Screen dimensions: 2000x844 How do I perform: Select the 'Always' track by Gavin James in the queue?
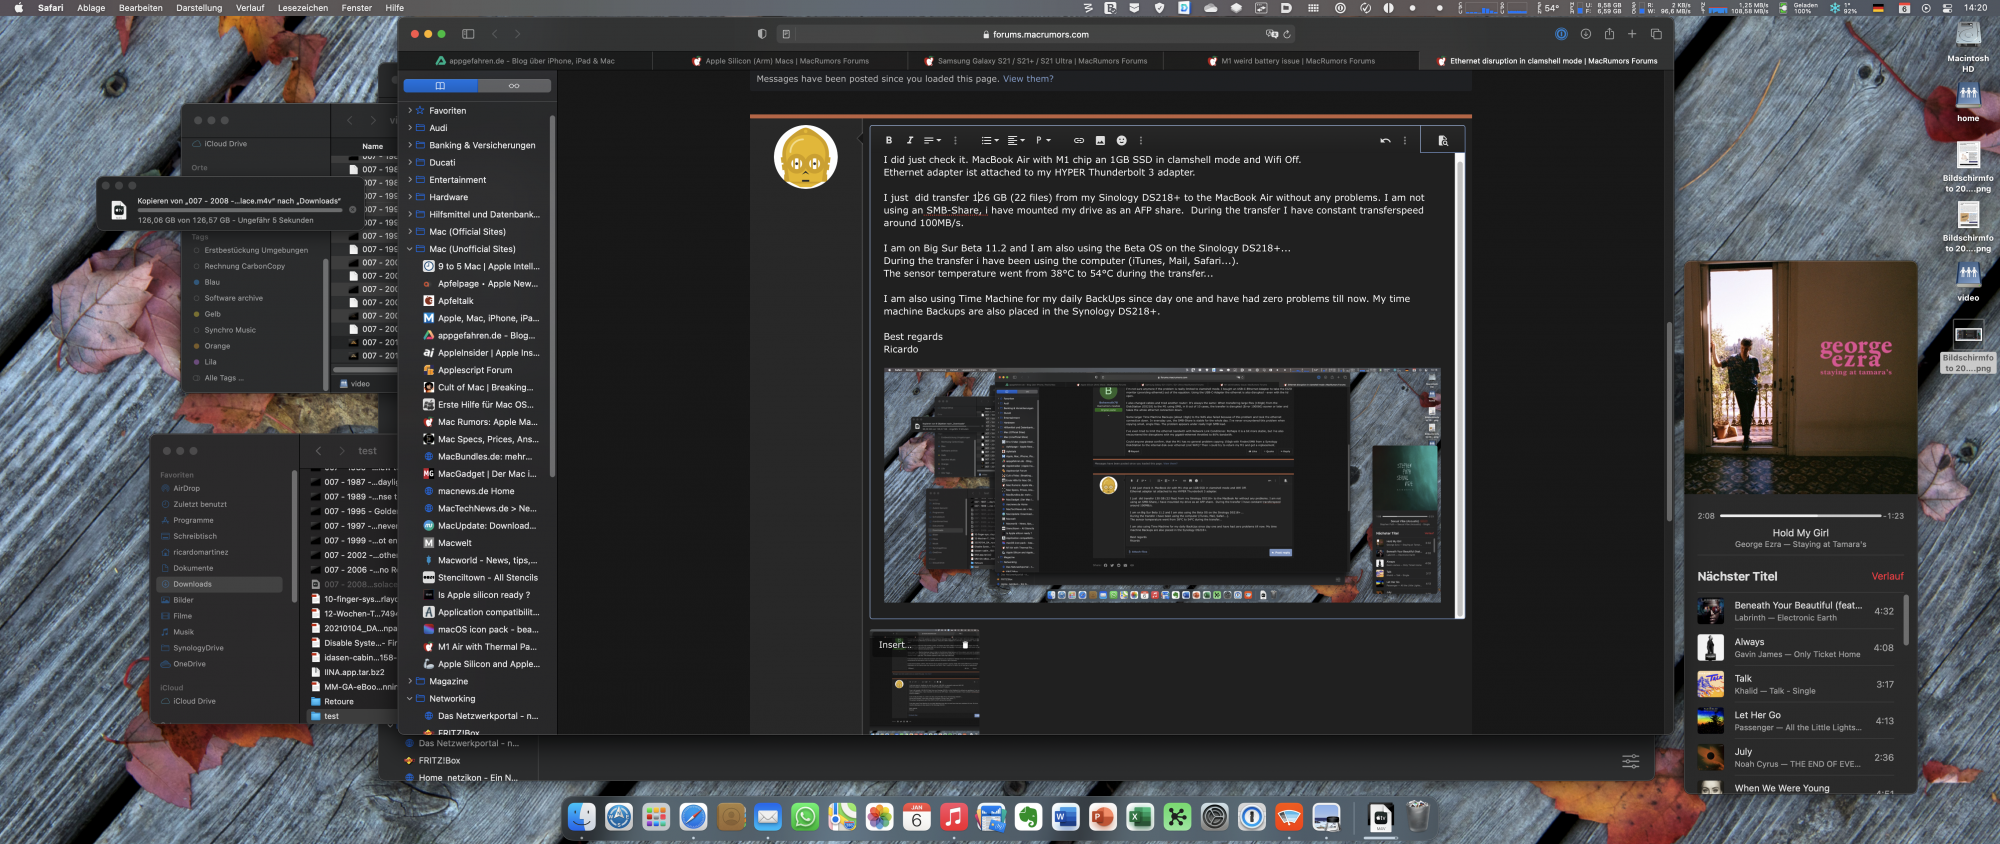[x=1796, y=648]
